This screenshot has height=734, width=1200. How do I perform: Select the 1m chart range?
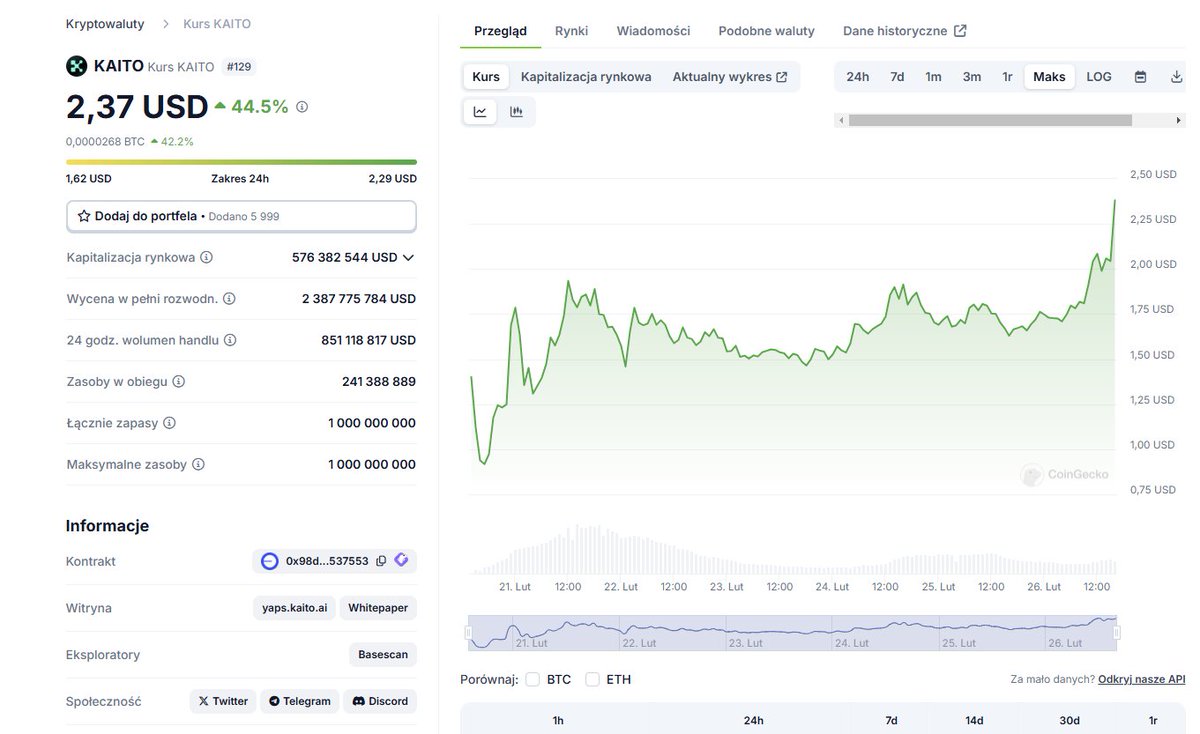pos(933,77)
